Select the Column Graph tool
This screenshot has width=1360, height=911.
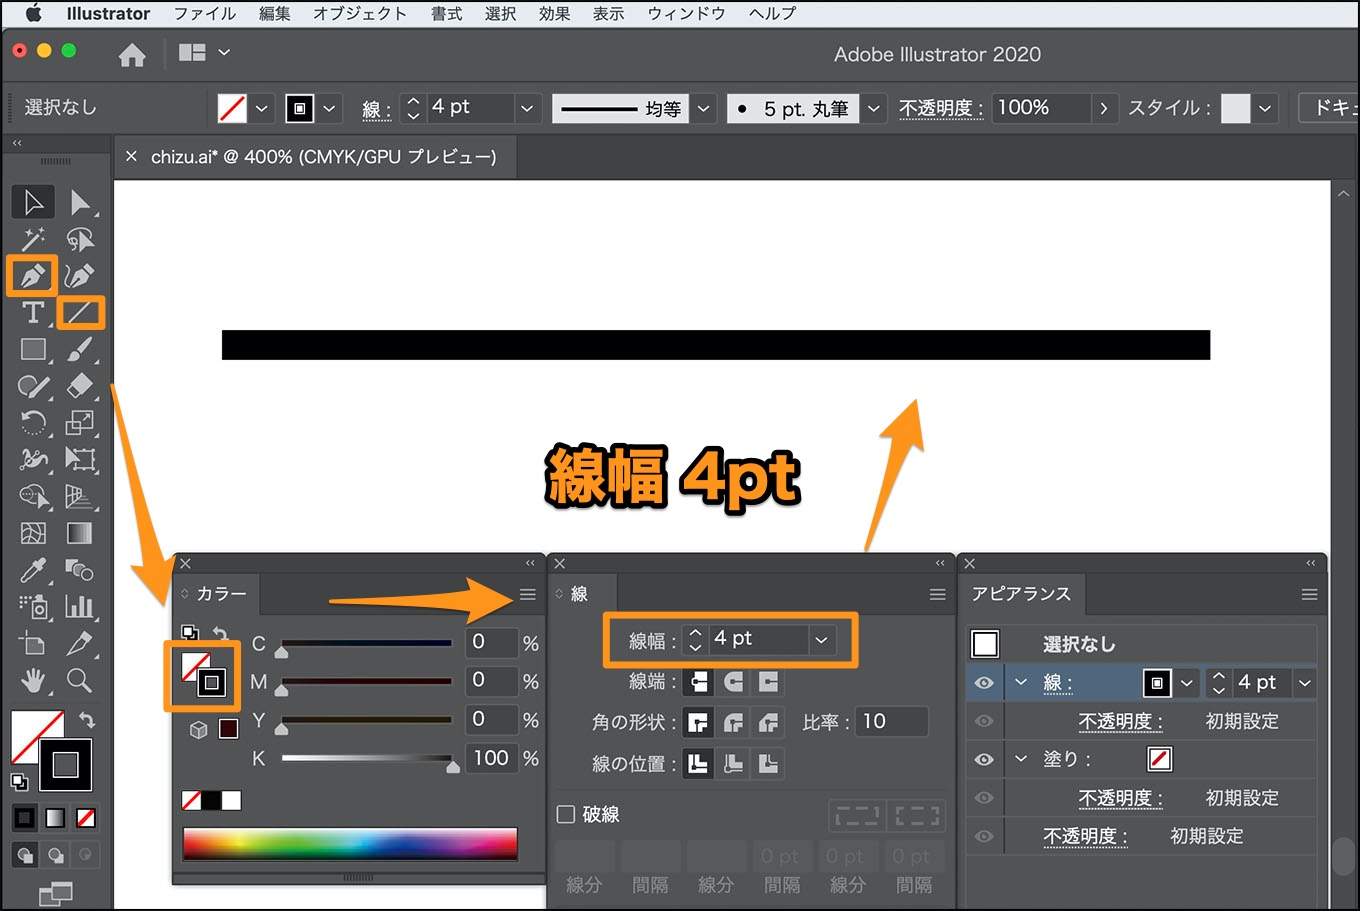click(x=80, y=606)
